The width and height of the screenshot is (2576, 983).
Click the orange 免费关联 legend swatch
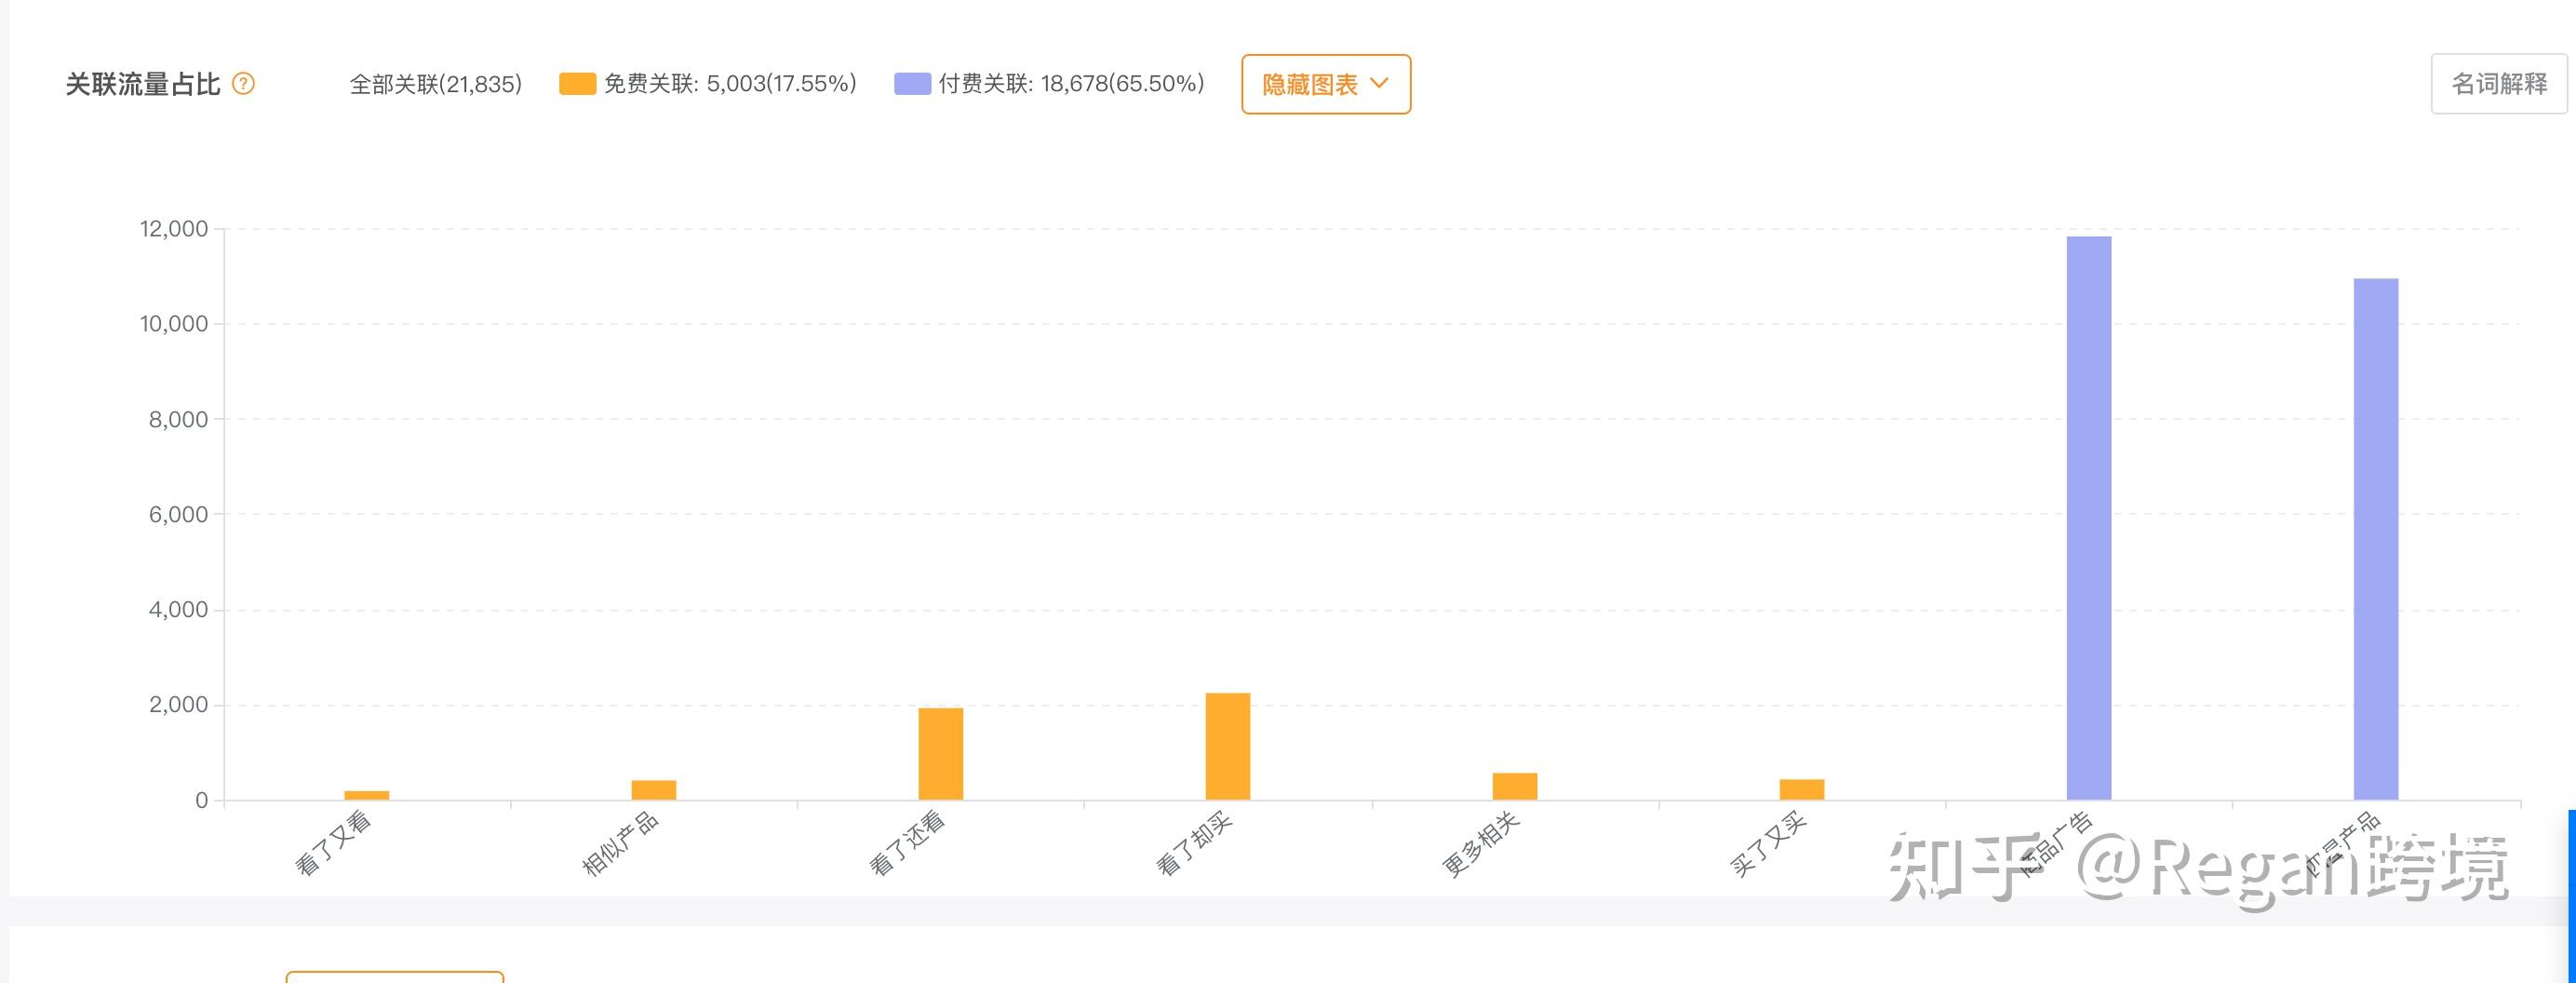tap(577, 84)
